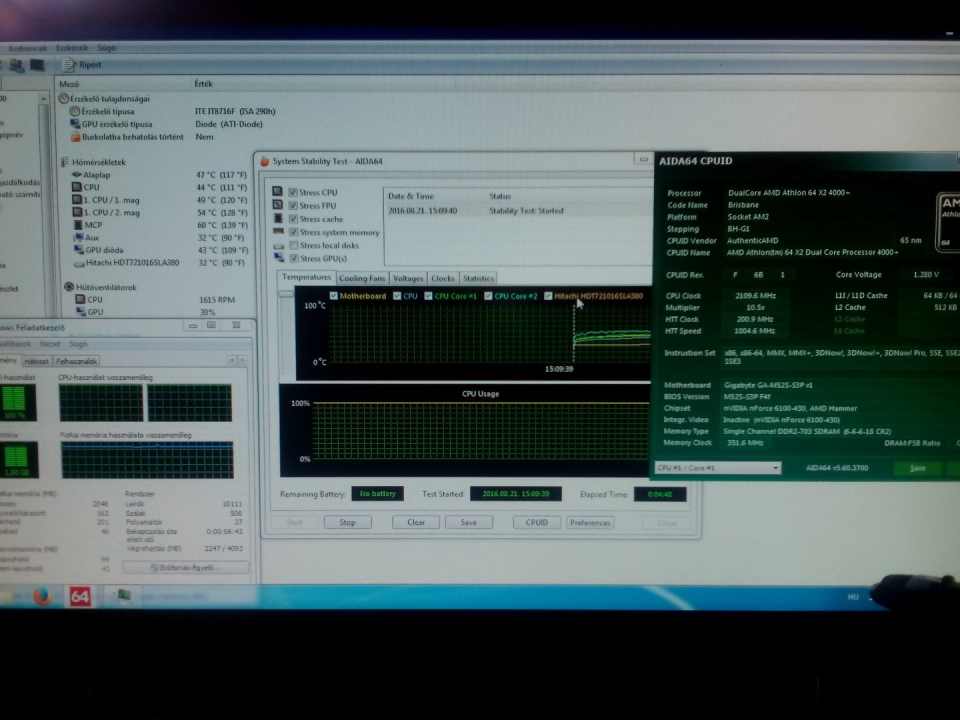The height and width of the screenshot is (720, 960).
Task: Switch to the Temperatures tab
Action: [306, 277]
